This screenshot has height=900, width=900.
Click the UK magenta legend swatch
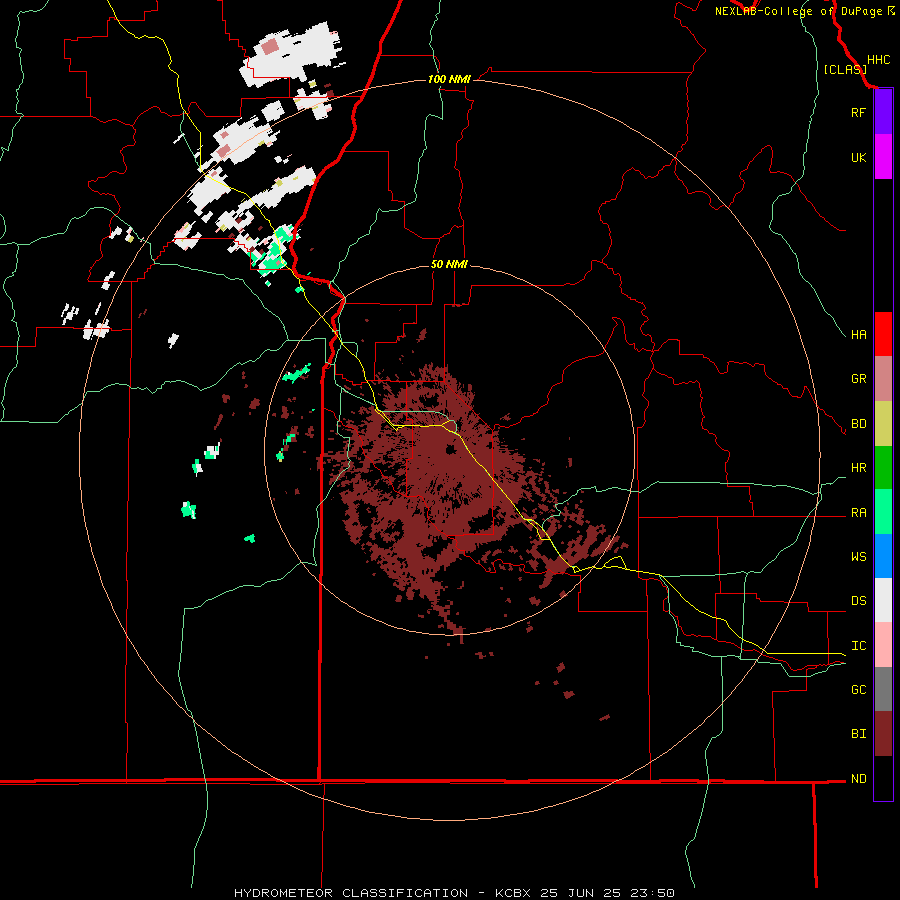click(x=883, y=157)
